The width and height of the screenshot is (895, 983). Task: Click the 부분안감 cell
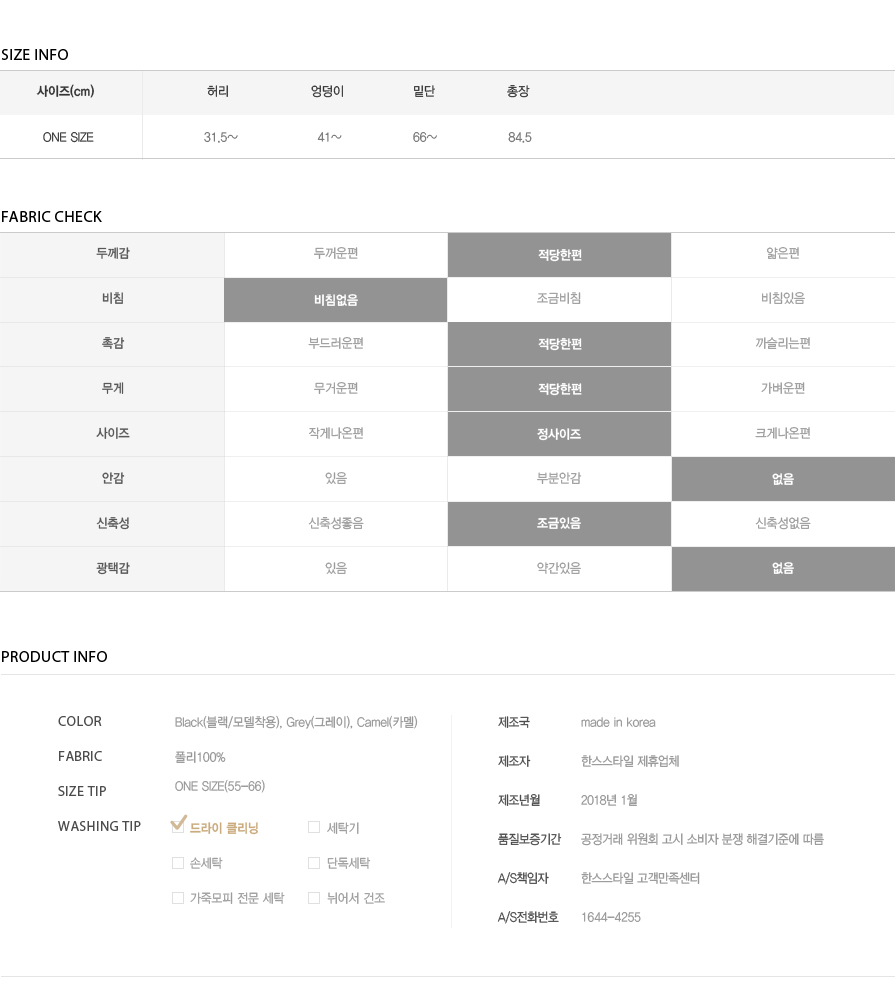[559, 478]
